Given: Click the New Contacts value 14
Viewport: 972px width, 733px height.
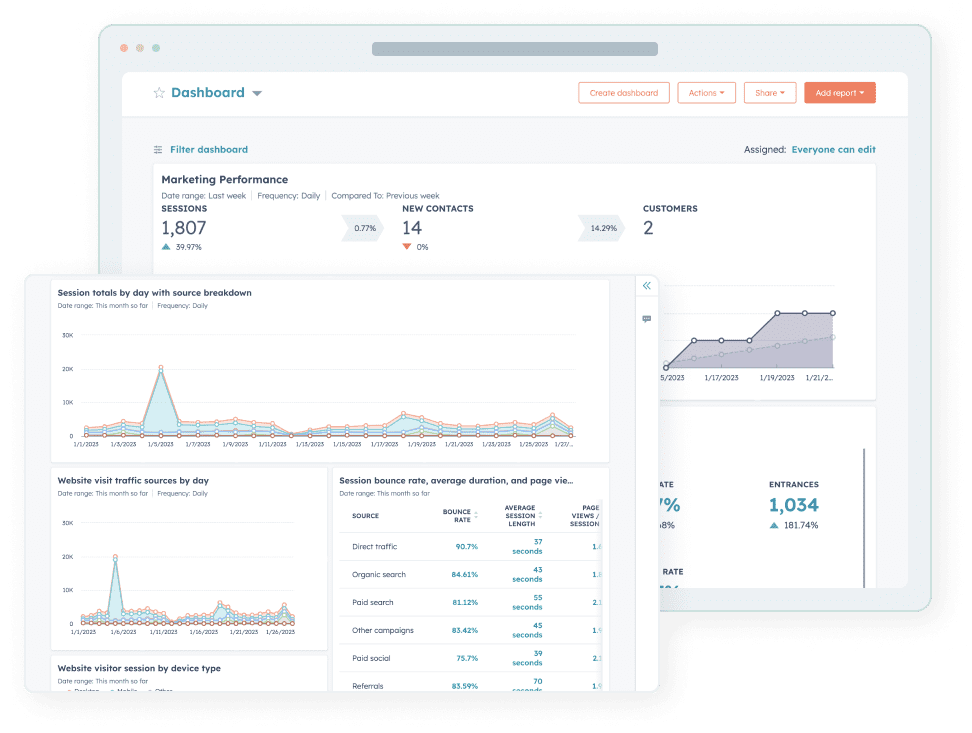Looking at the screenshot, I should coord(412,228).
